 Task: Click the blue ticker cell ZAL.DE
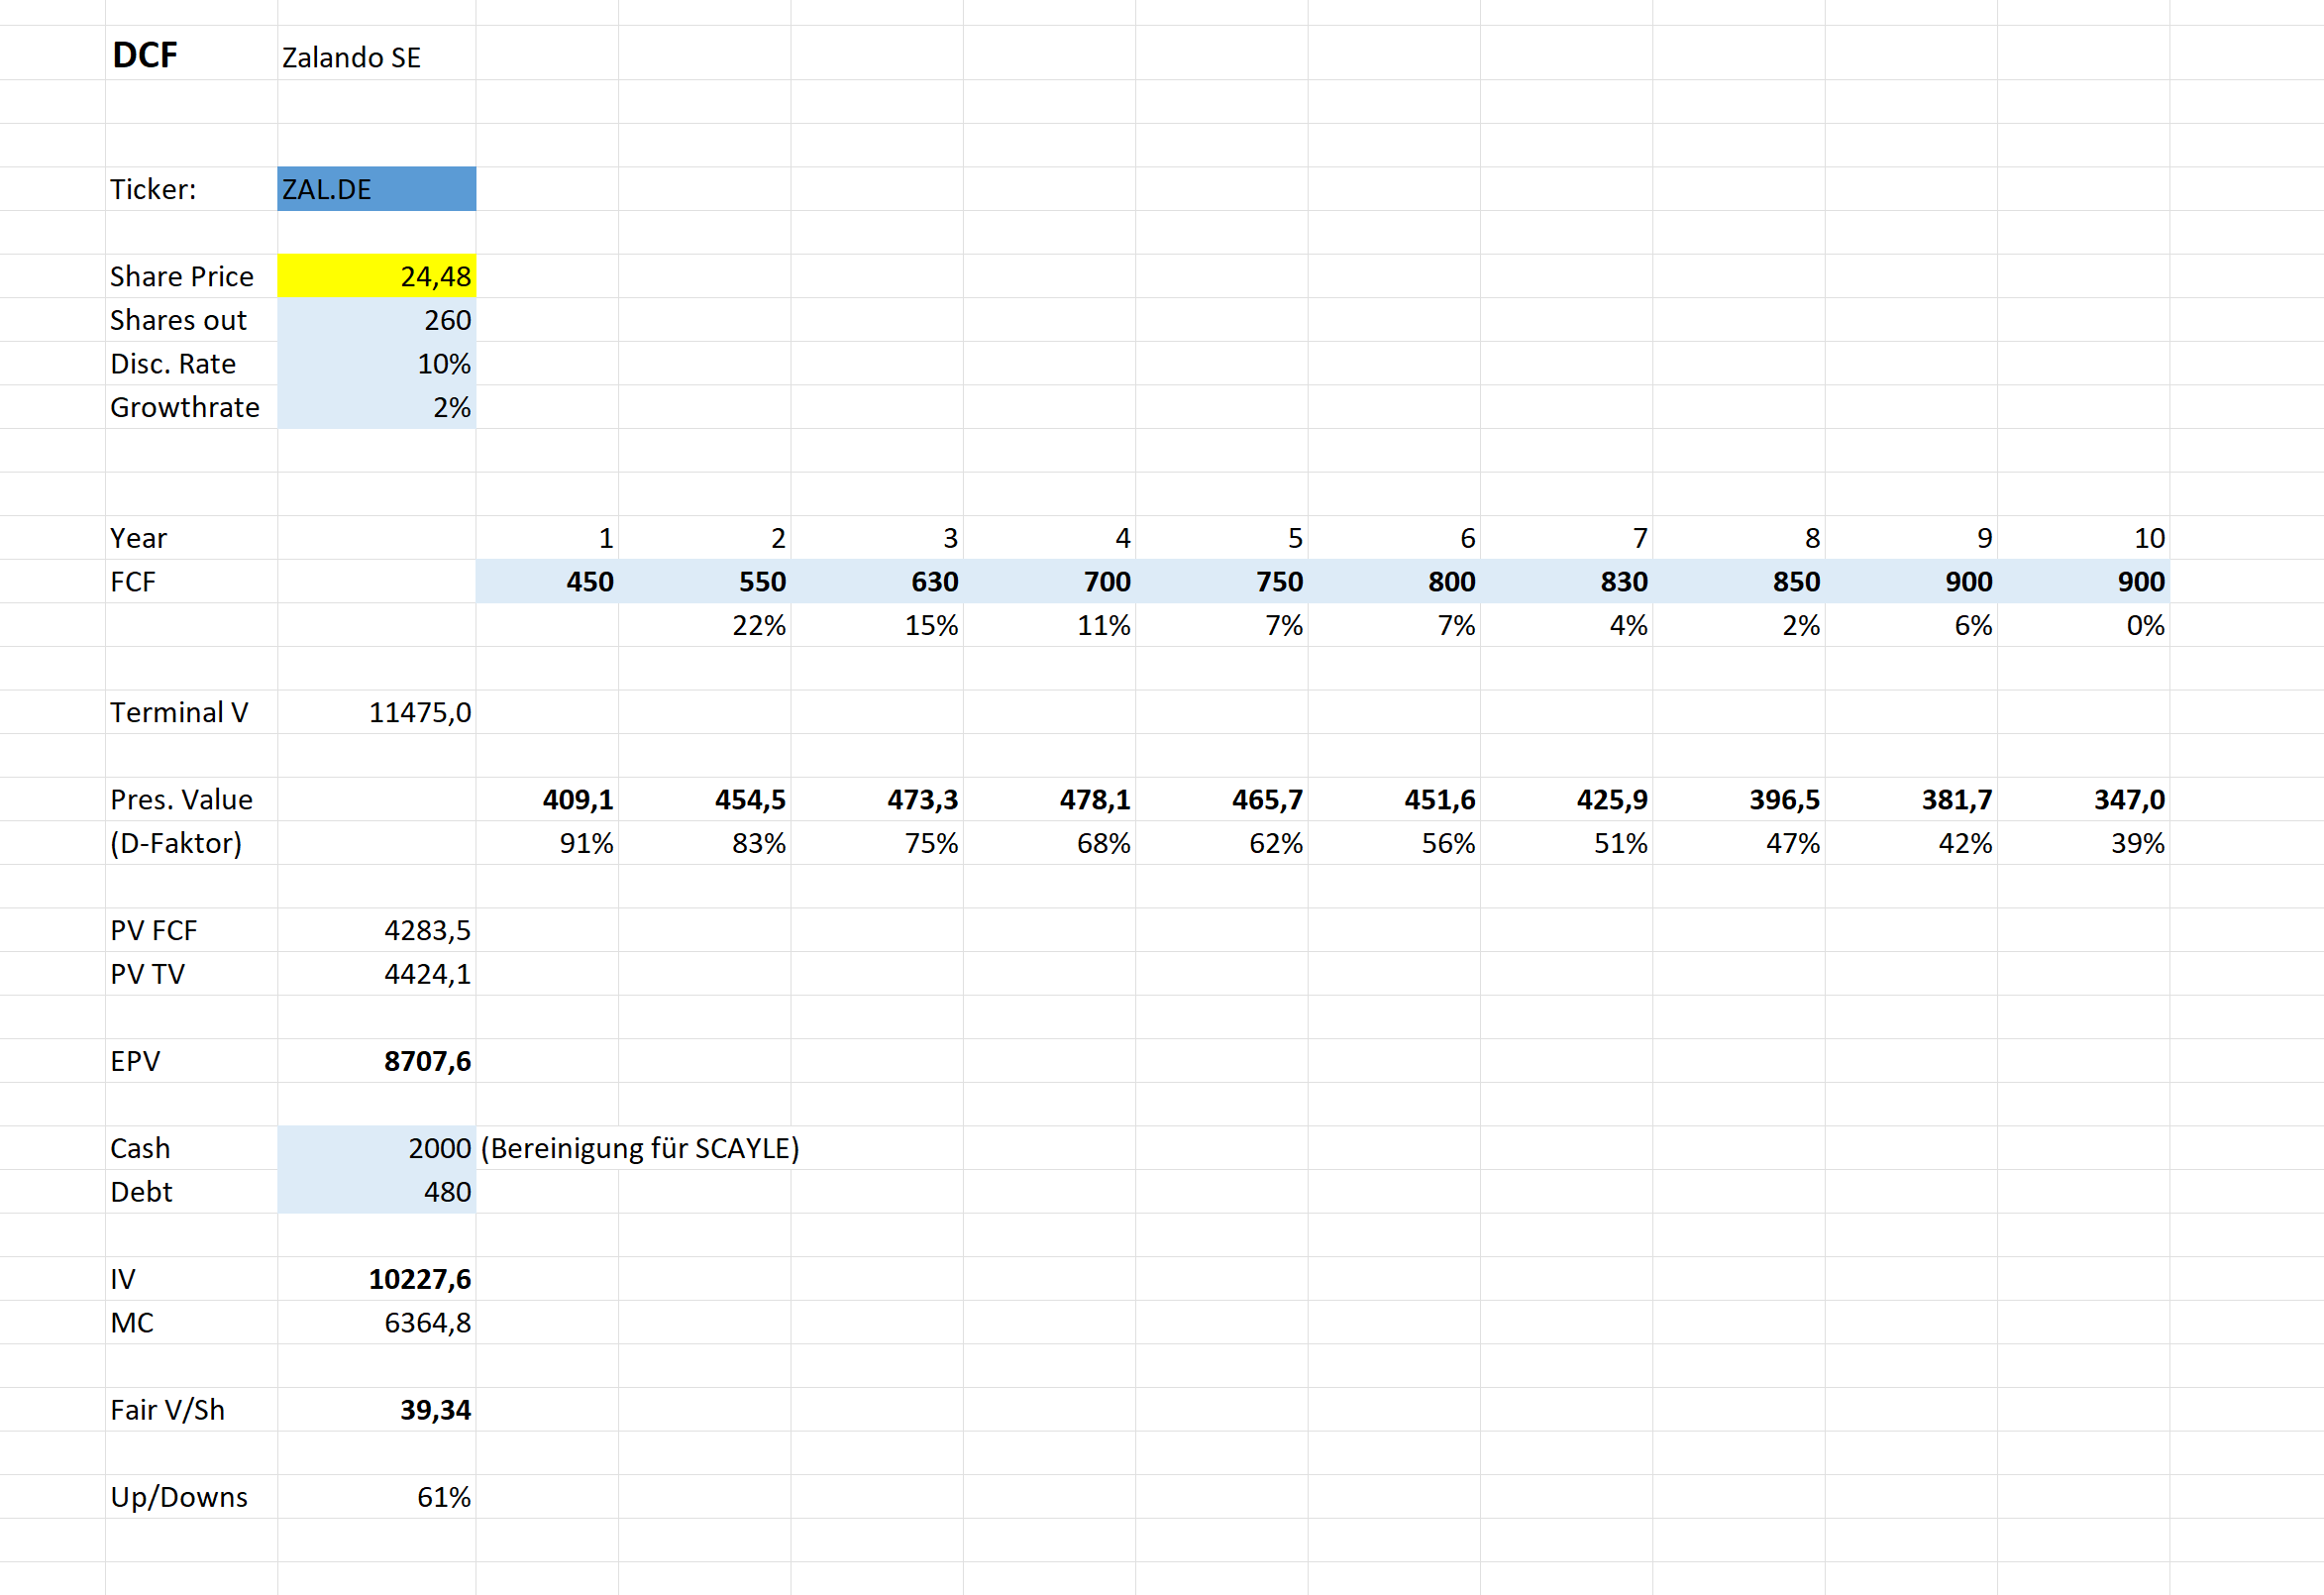[376, 189]
